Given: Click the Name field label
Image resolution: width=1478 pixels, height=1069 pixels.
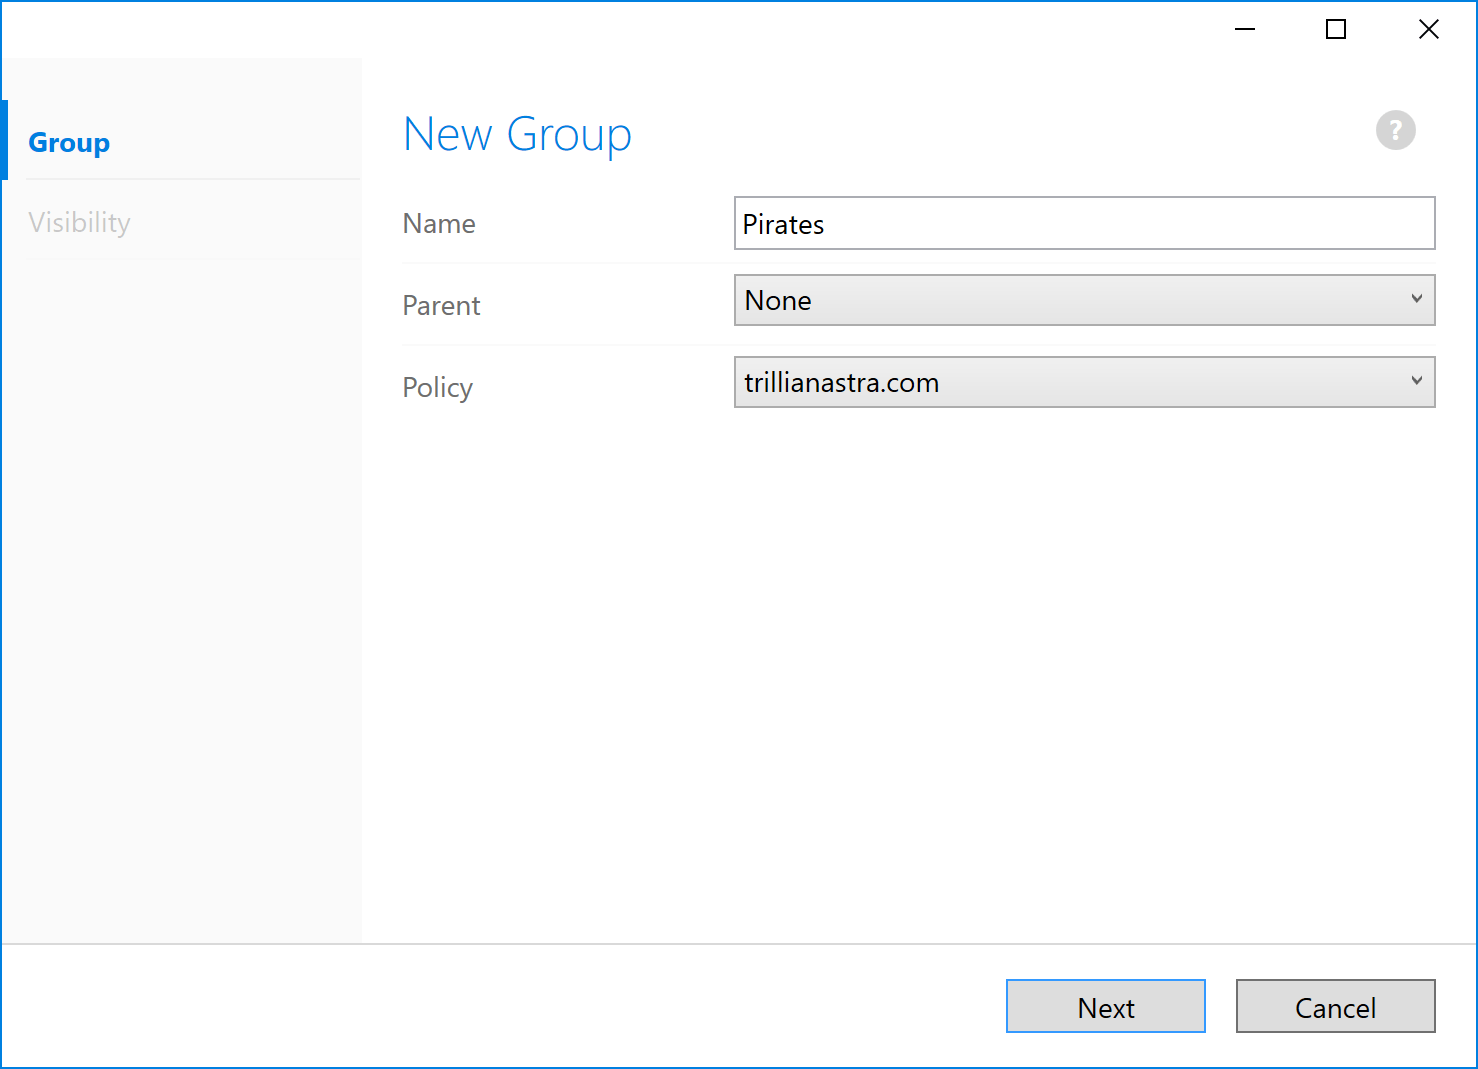Looking at the screenshot, I should click(x=438, y=223).
